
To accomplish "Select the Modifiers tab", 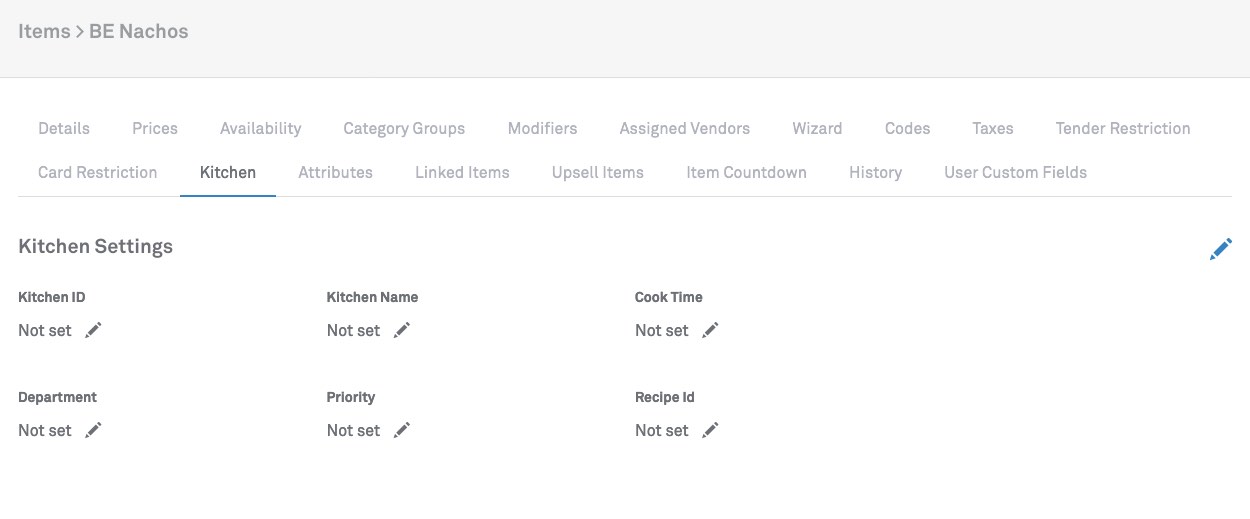I will click(542, 128).
